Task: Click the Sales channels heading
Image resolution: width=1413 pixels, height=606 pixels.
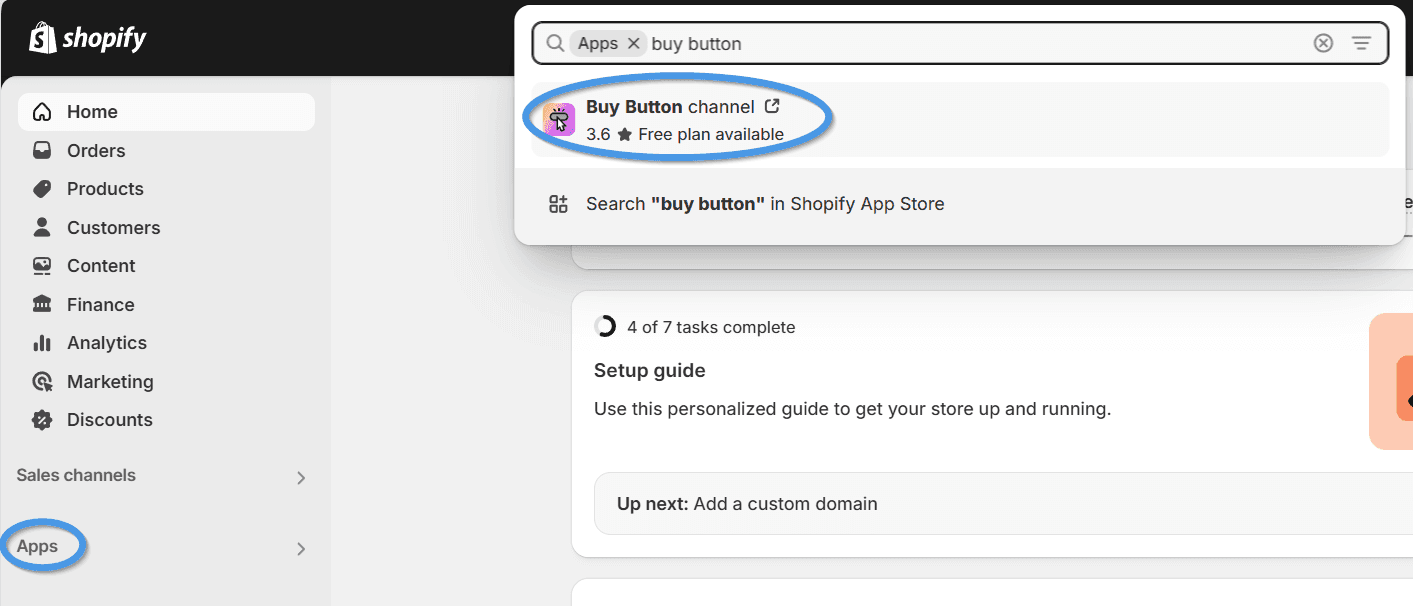Action: tap(76, 476)
